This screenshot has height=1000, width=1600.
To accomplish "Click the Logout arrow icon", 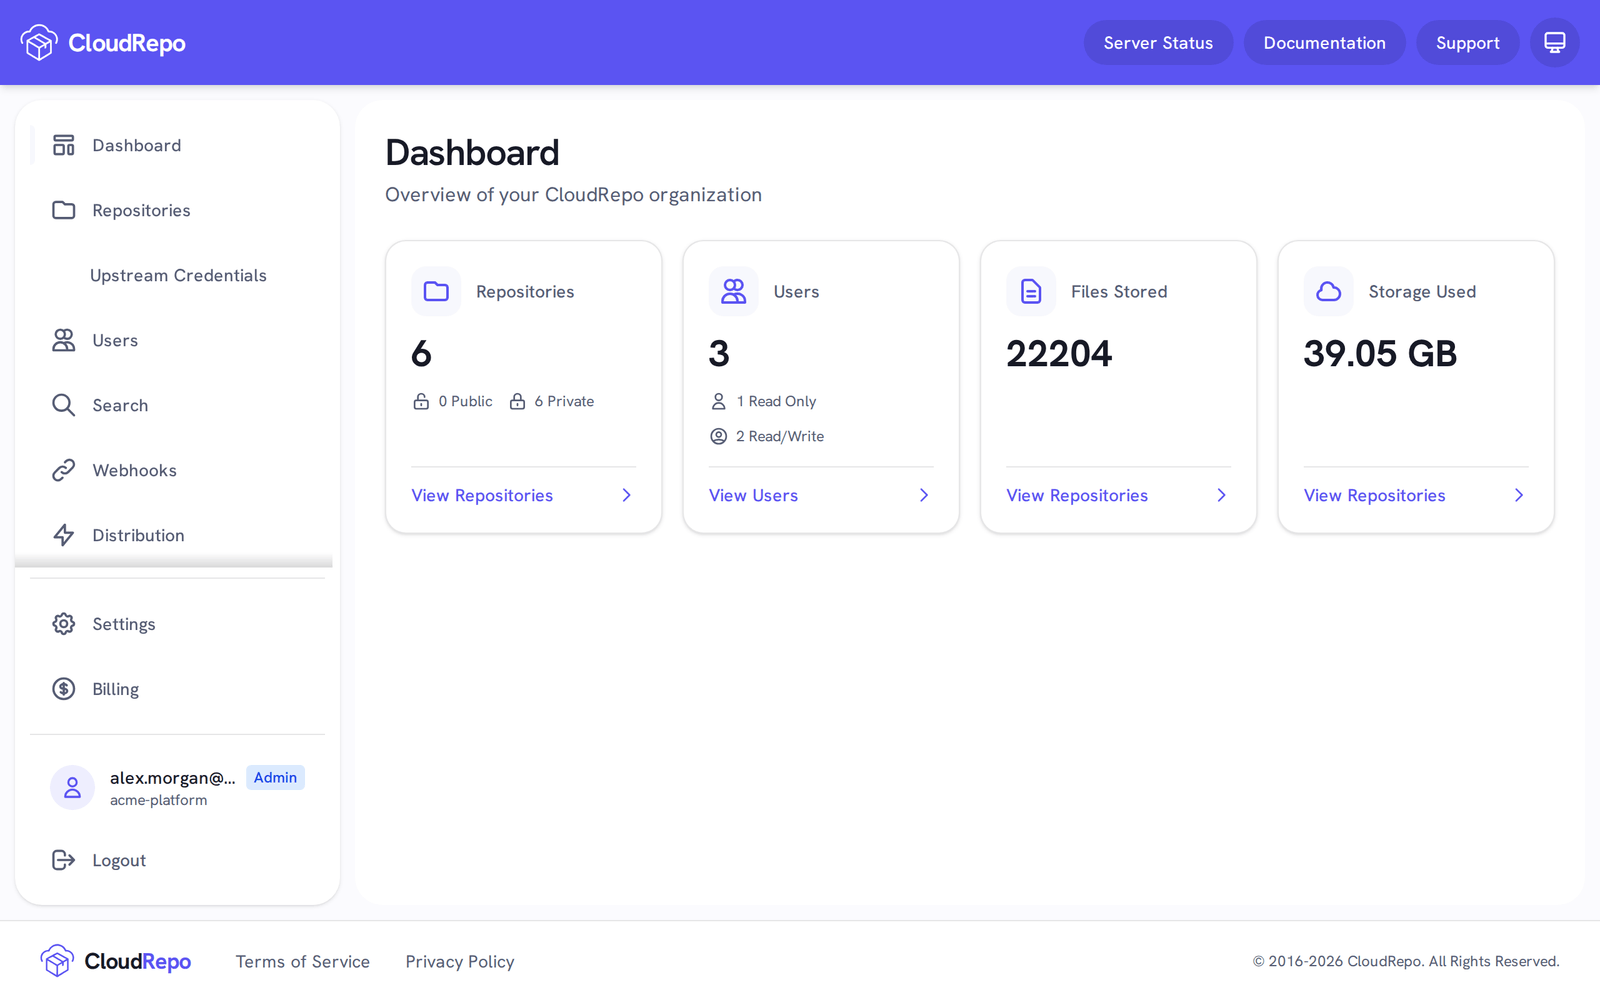I will pyautogui.click(x=64, y=860).
